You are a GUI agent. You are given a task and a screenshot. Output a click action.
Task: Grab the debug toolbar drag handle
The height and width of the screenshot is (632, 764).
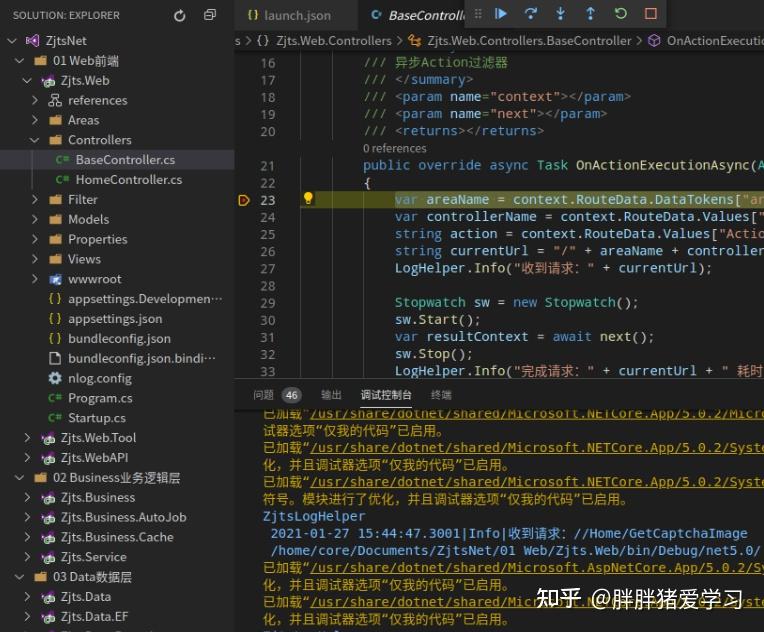click(x=478, y=14)
